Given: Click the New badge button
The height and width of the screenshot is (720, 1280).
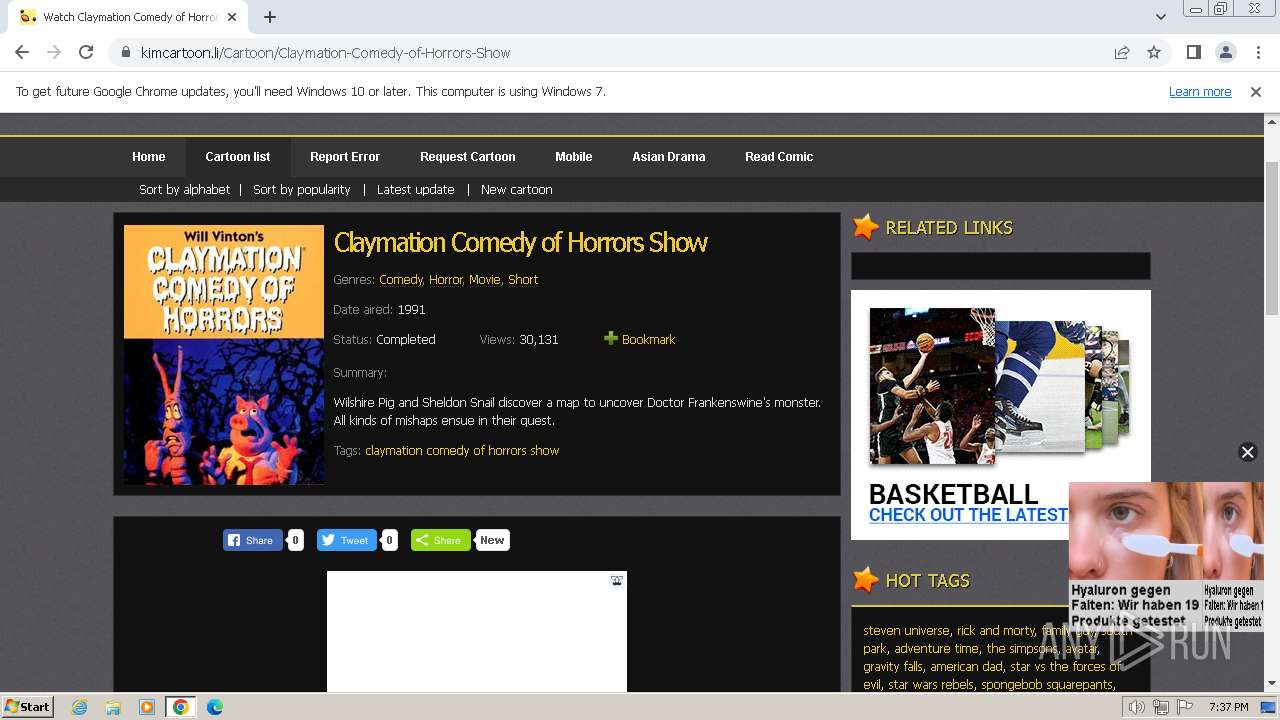Looking at the screenshot, I should pos(492,540).
